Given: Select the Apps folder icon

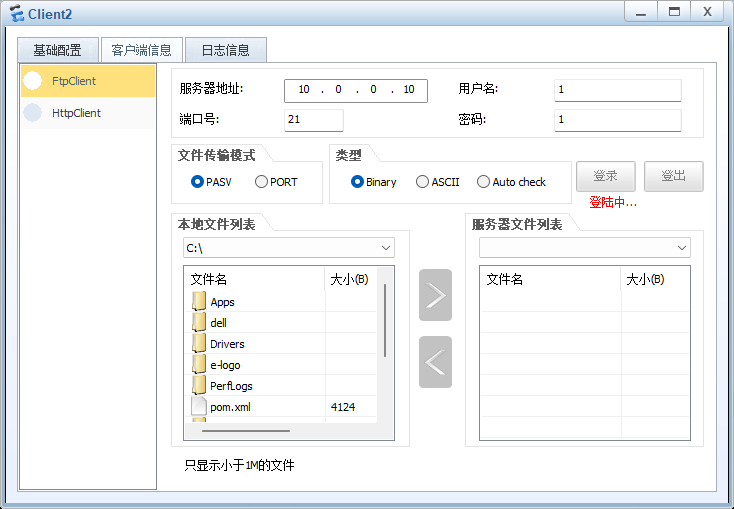Looking at the screenshot, I should click(199, 302).
